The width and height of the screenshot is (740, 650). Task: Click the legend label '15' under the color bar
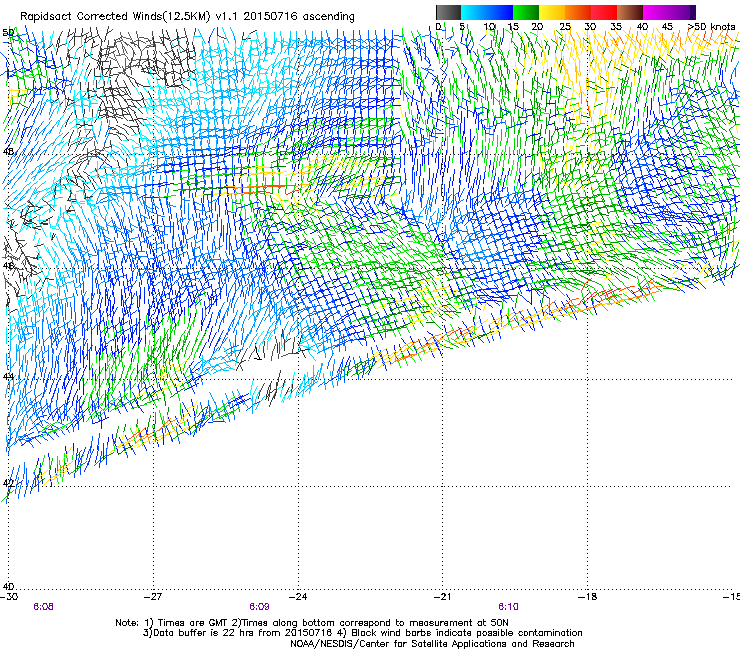coord(513,27)
